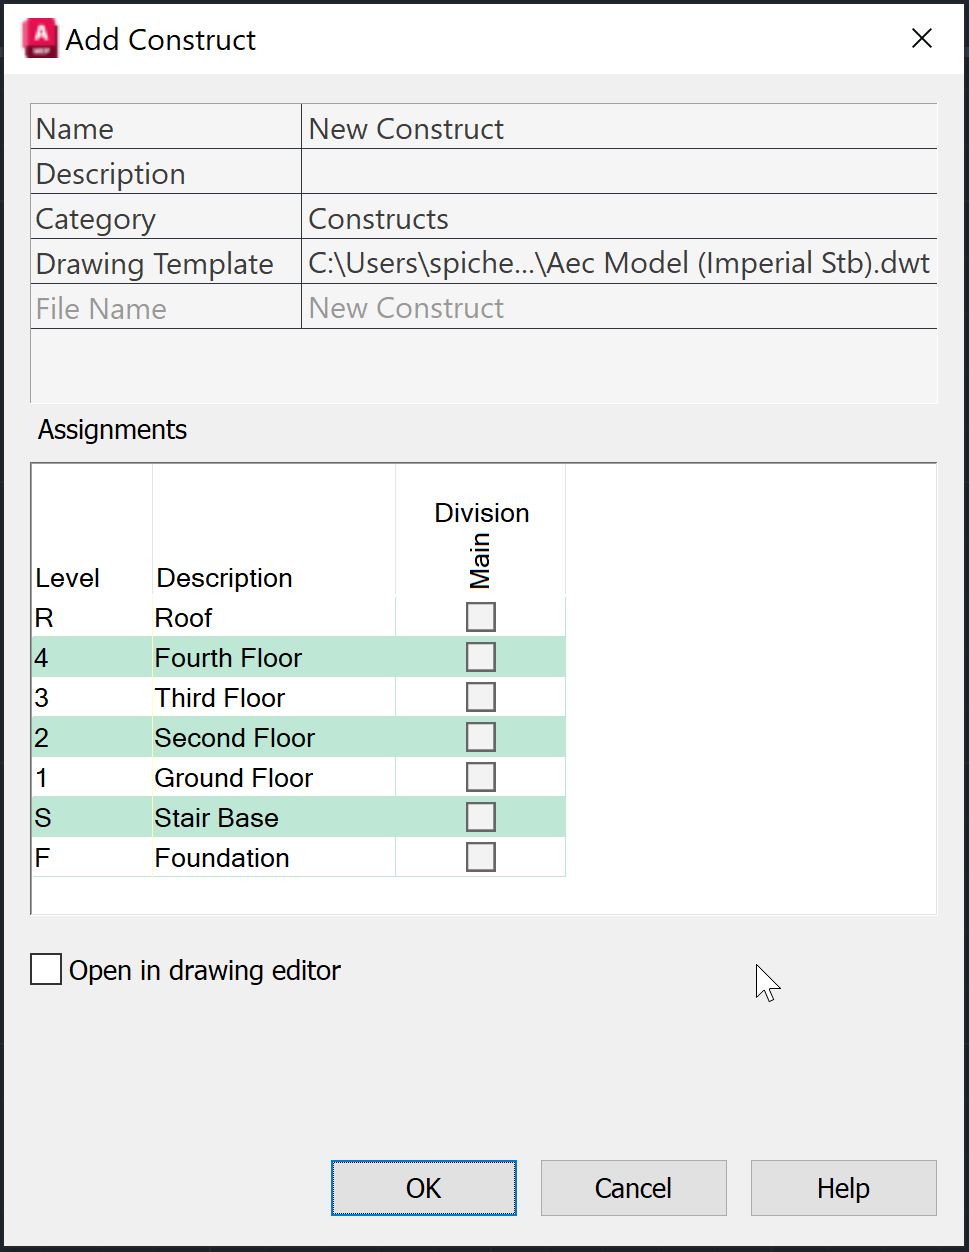Image resolution: width=969 pixels, height=1252 pixels.
Task: Check Main division for Ground Floor
Action: pyautogui.click(x=481, y=777)
